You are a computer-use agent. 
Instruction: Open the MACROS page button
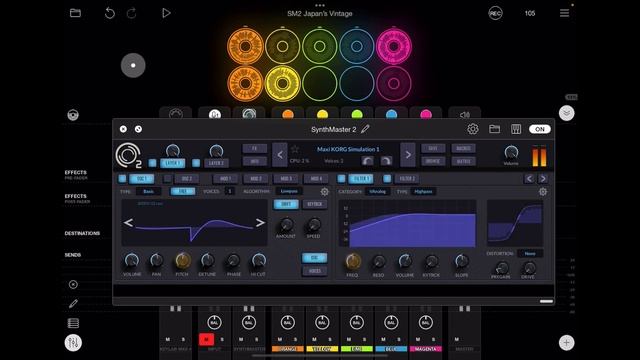[464, 148]
